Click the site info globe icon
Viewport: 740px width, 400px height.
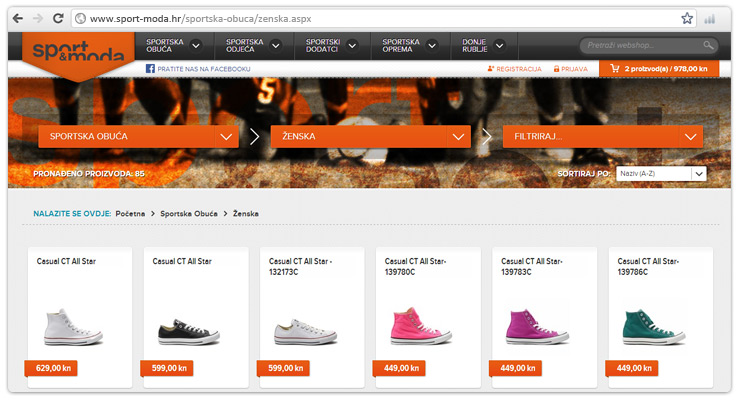click(81, 18)
